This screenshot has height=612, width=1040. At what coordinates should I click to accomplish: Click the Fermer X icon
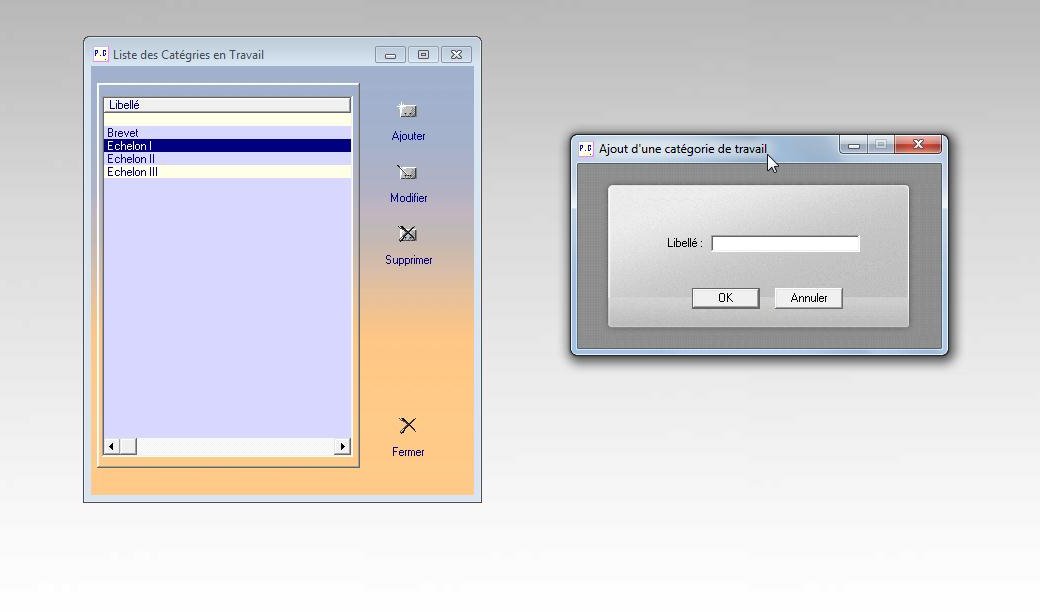[407, 426]
